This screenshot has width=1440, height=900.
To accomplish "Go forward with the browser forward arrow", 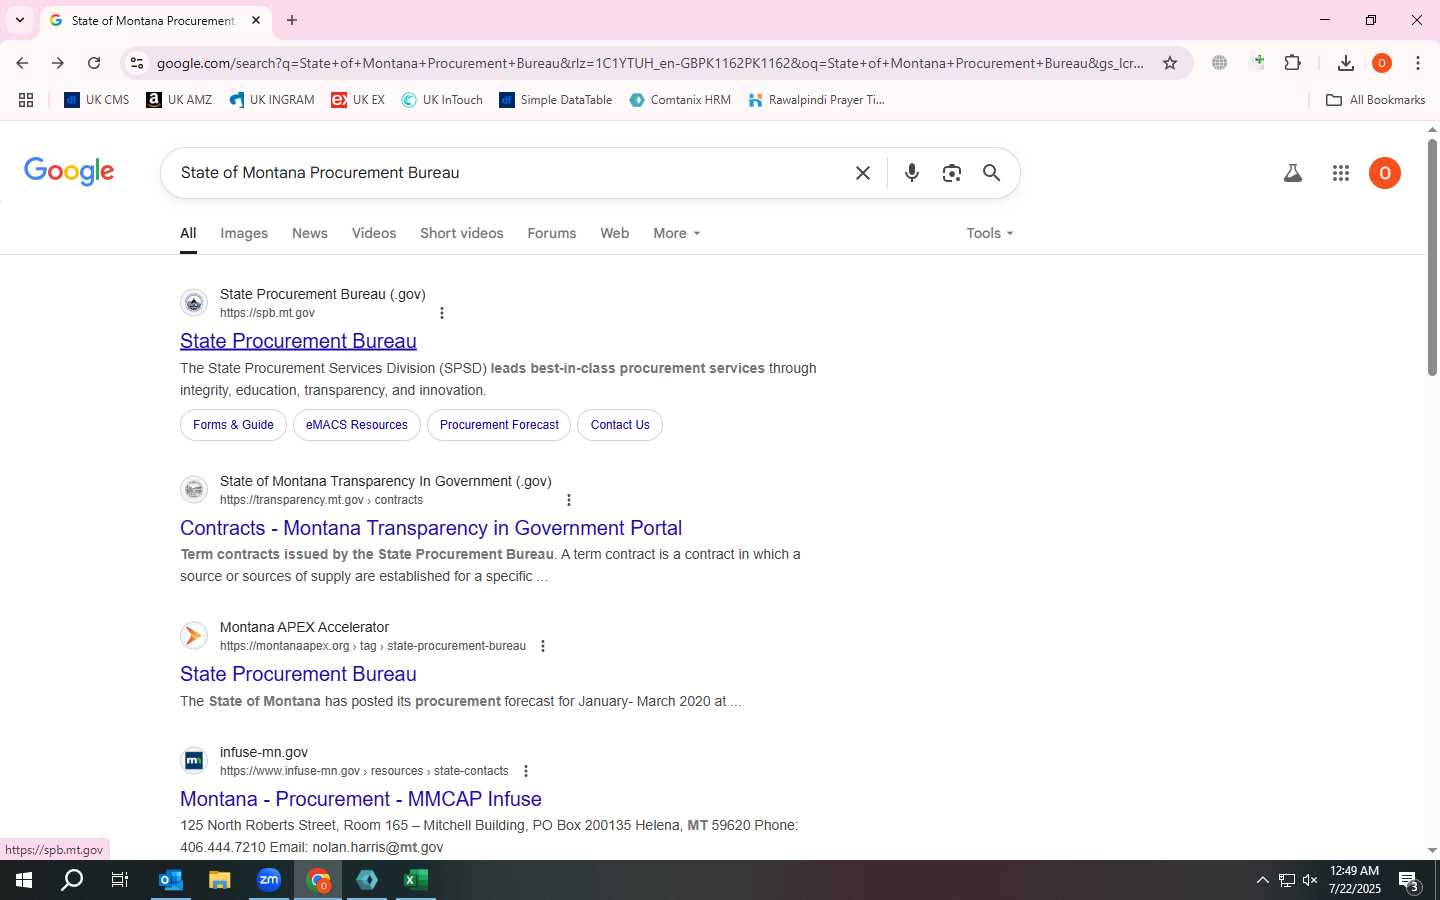I will (58, 63).
